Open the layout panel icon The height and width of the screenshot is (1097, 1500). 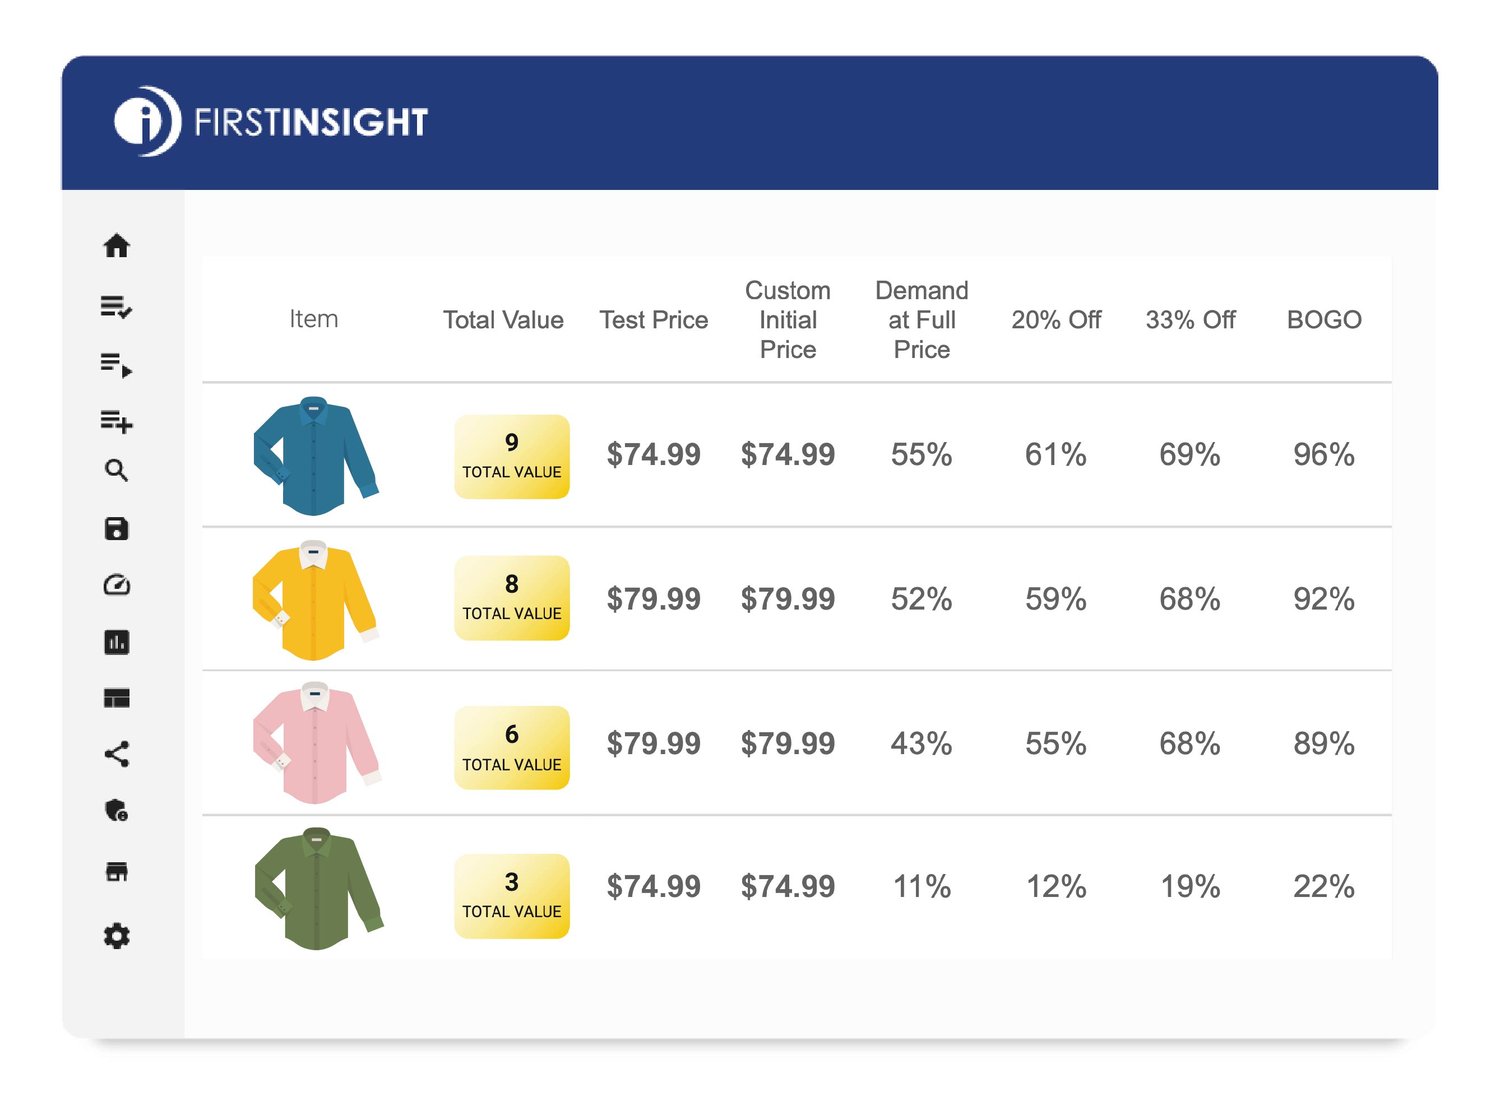[x=118, y=699]
